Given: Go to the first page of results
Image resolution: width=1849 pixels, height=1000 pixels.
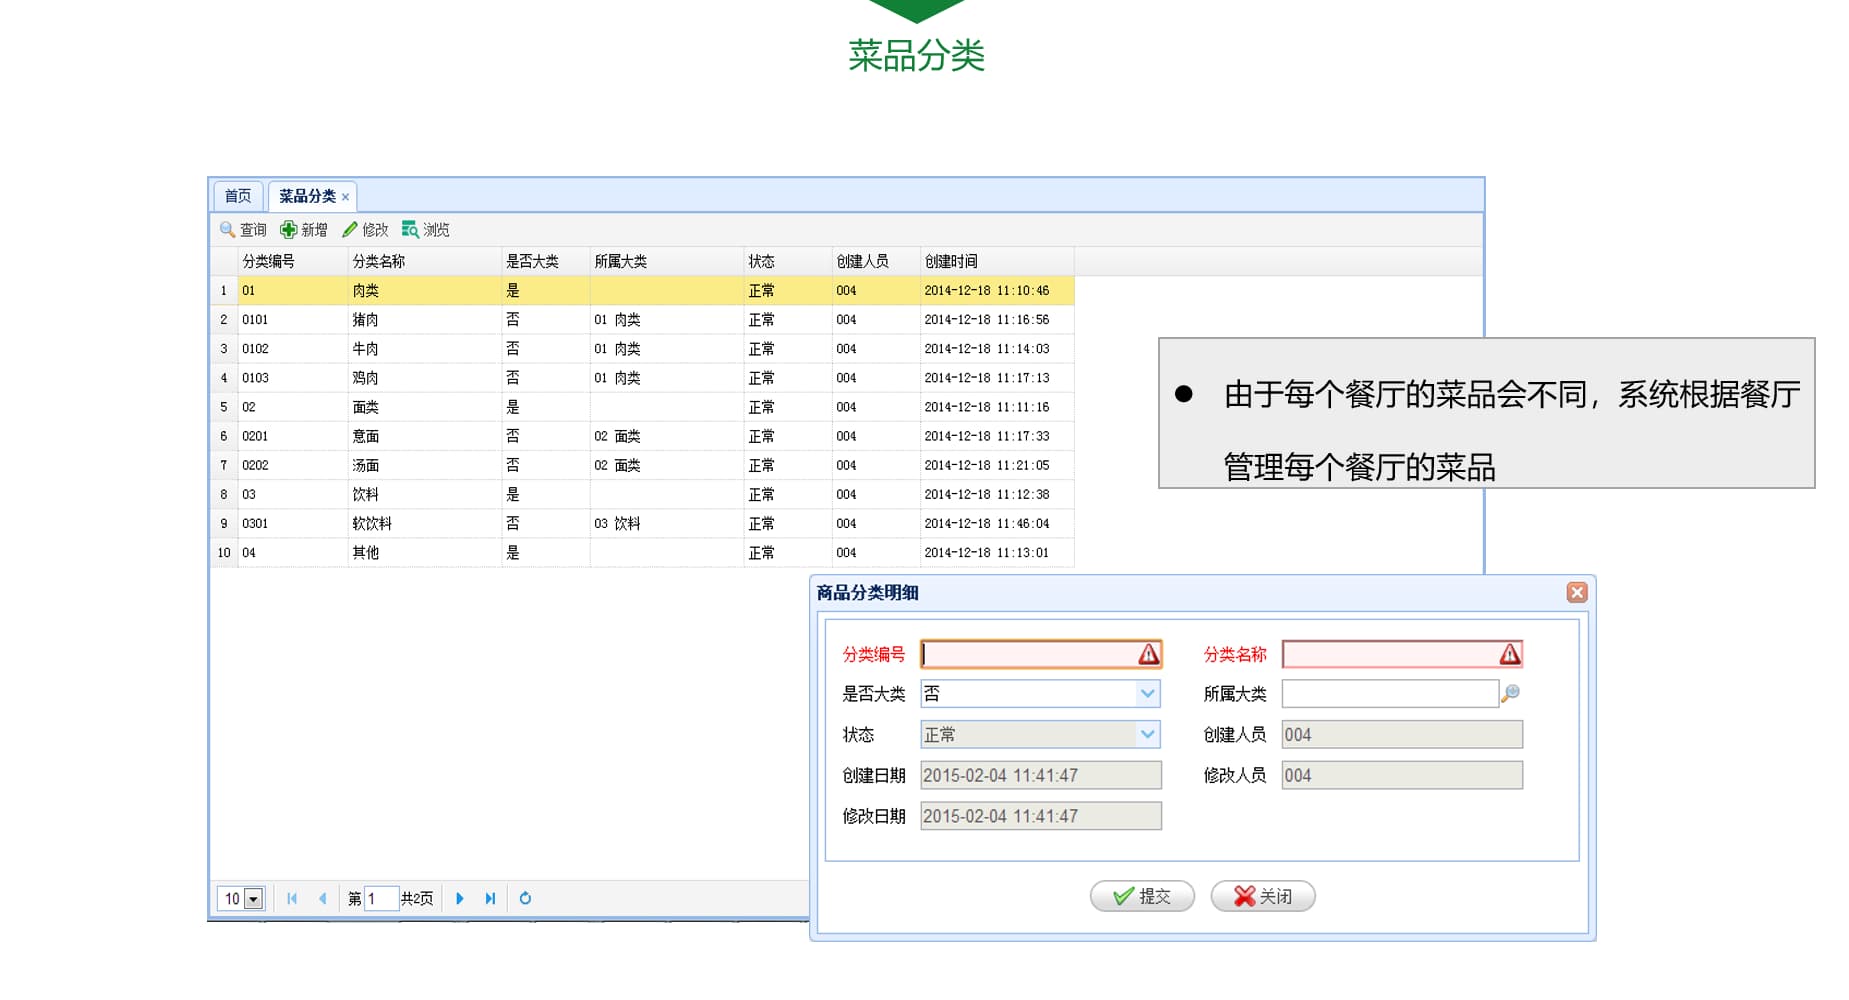Looking at the screenshot, I should [292, 898].
